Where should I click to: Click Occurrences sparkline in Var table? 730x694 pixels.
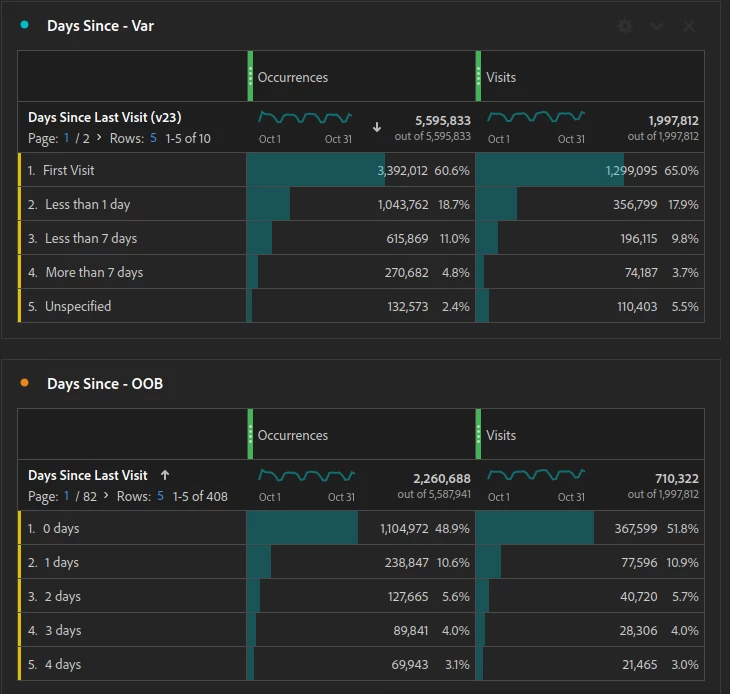point(305,117)
